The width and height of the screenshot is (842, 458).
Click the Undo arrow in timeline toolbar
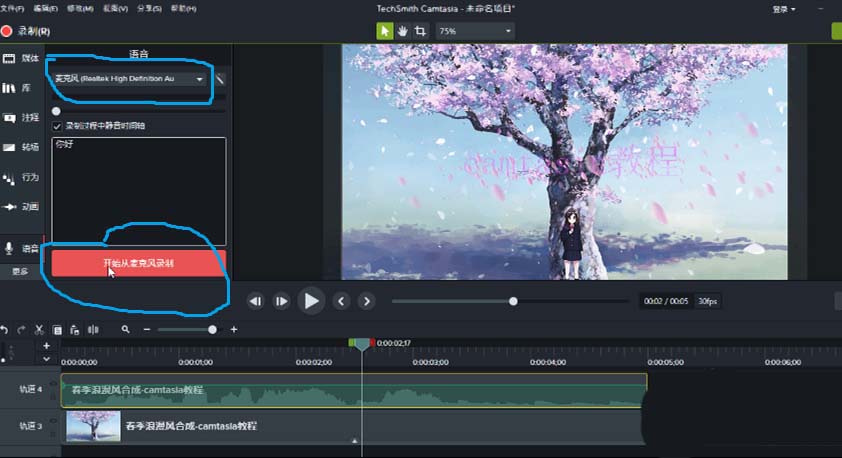[x=4, y=330]
